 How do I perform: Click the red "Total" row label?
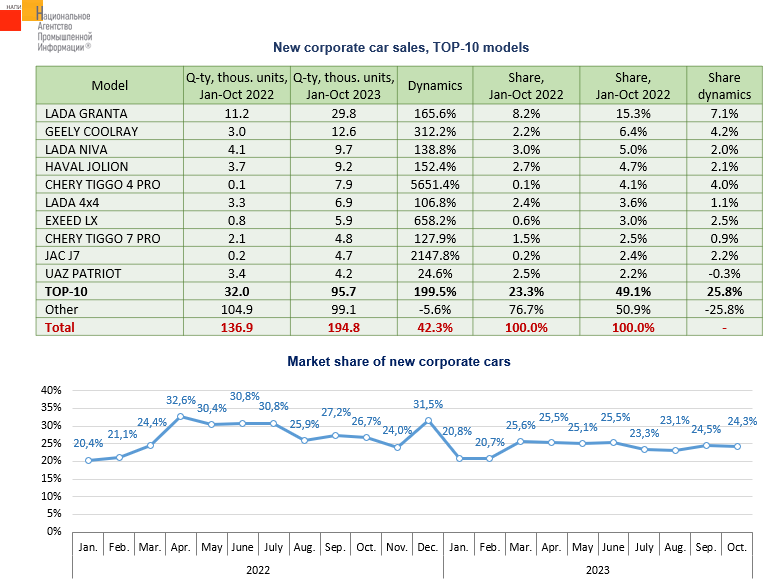click(61, 327)
